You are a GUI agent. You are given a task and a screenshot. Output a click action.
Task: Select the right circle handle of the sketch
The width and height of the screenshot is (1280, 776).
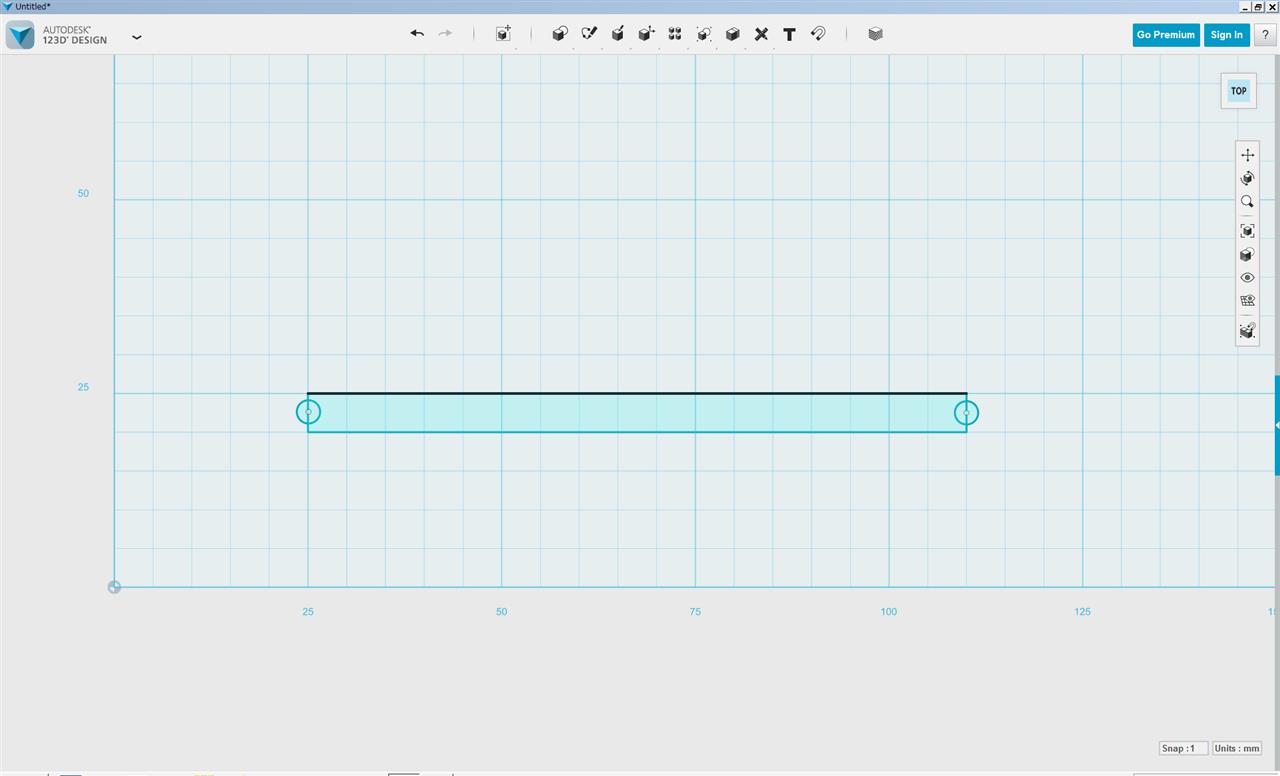coord(966,412)
